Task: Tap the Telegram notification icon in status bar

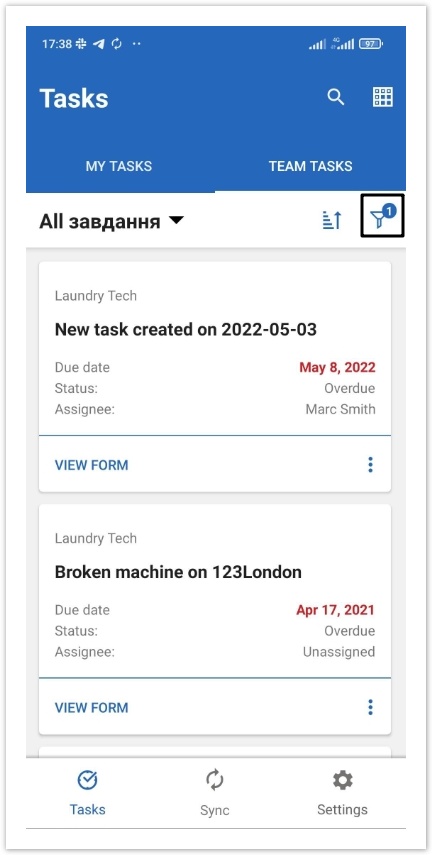Action: (x=99, y=44)
